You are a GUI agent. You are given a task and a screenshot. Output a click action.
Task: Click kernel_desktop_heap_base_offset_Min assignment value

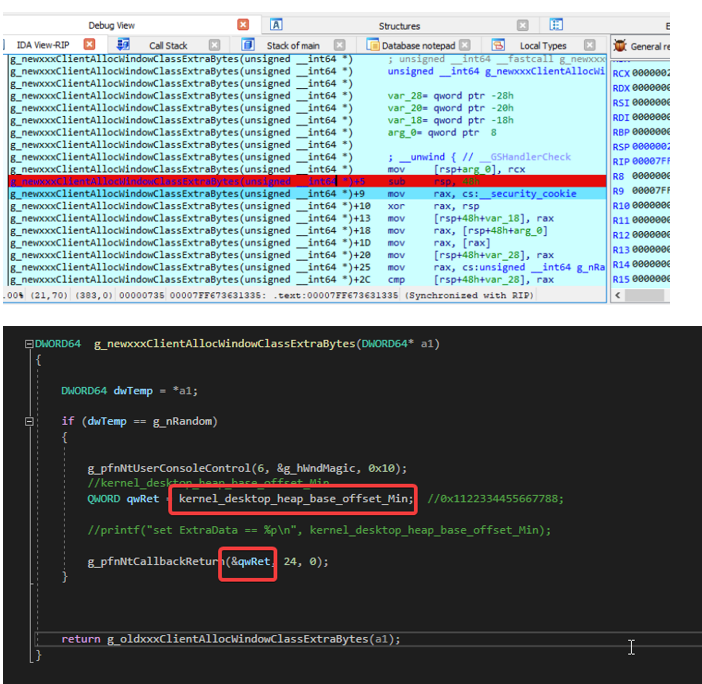[x=295, y=499]
